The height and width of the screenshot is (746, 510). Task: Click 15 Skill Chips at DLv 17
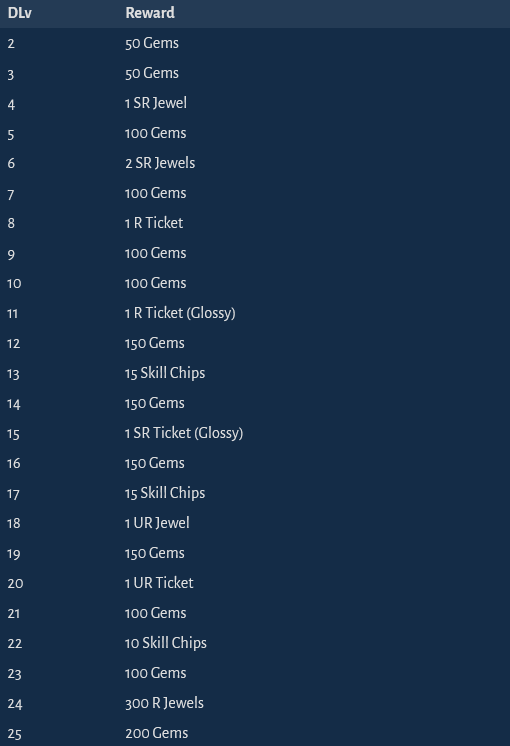tap(165, 493)
